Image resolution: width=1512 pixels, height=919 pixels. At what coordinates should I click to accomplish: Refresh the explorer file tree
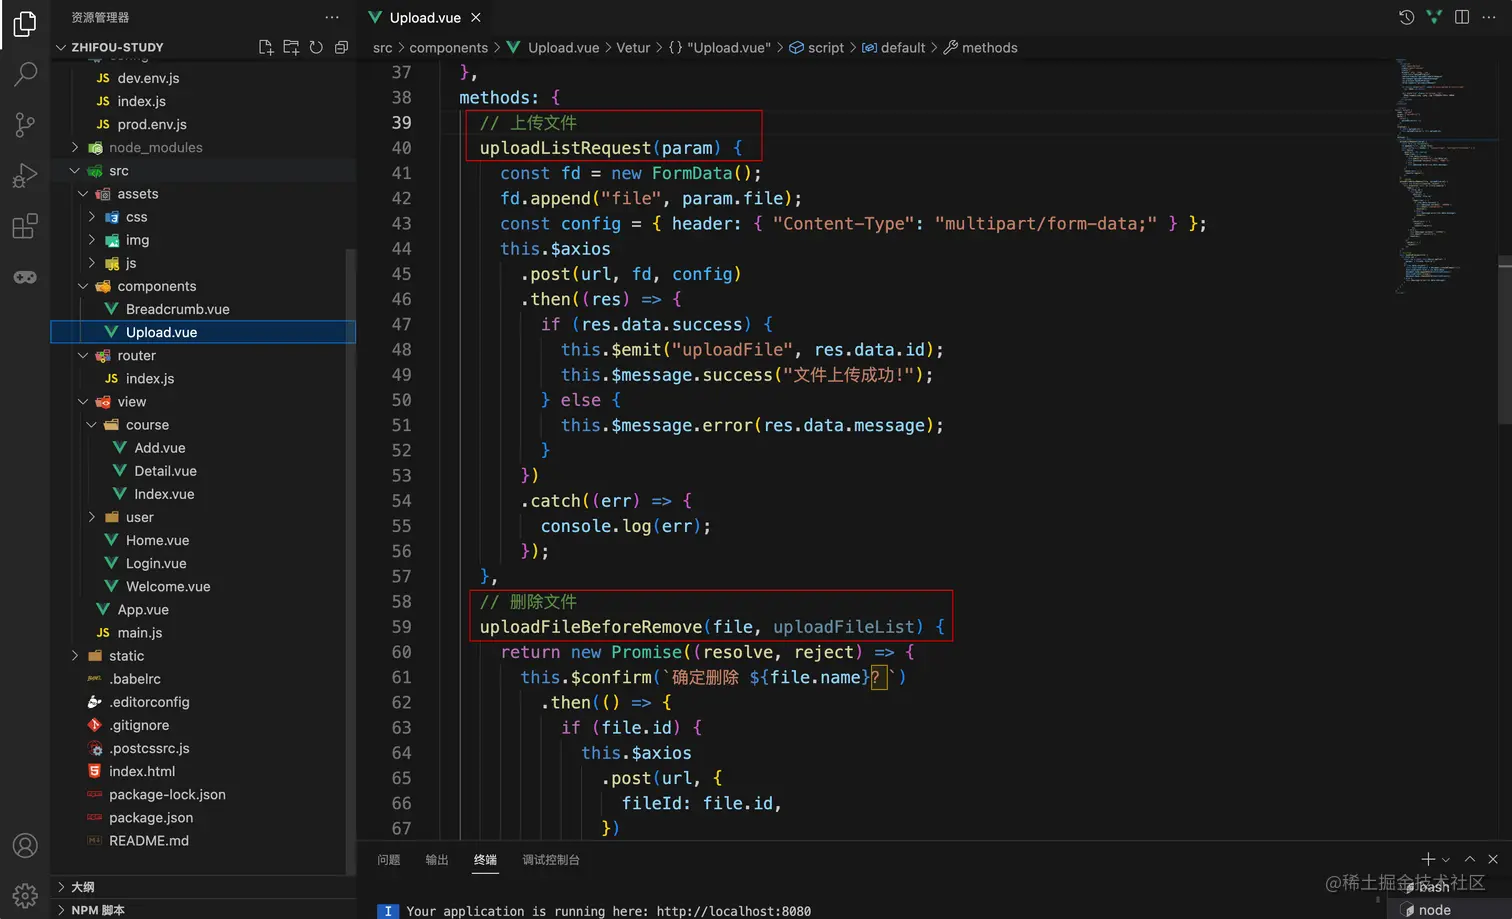point(316,47)
